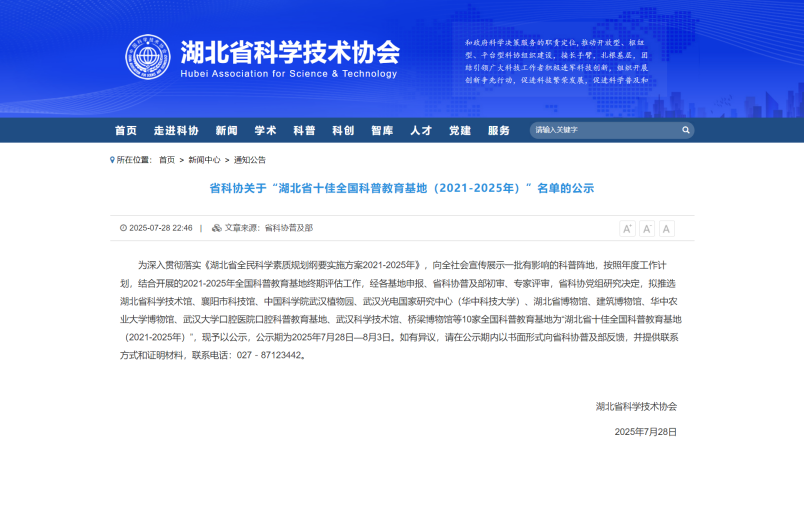Increase font size with A+ button
This screenshot has height=528, width=804.
coord(627,229)
